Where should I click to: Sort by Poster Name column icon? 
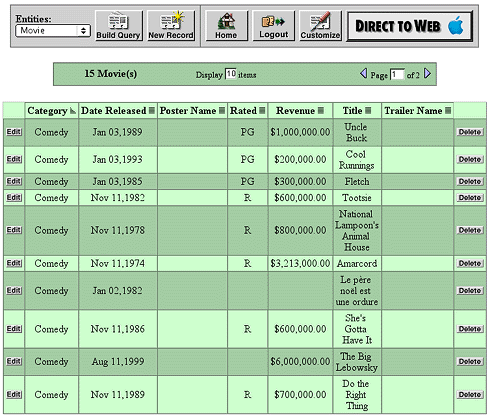222,111
